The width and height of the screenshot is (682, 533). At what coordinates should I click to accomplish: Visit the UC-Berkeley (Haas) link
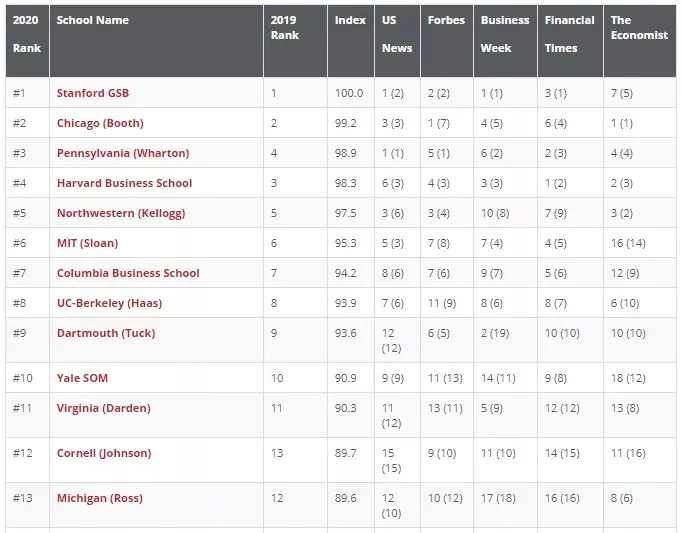tap(109, 303)
